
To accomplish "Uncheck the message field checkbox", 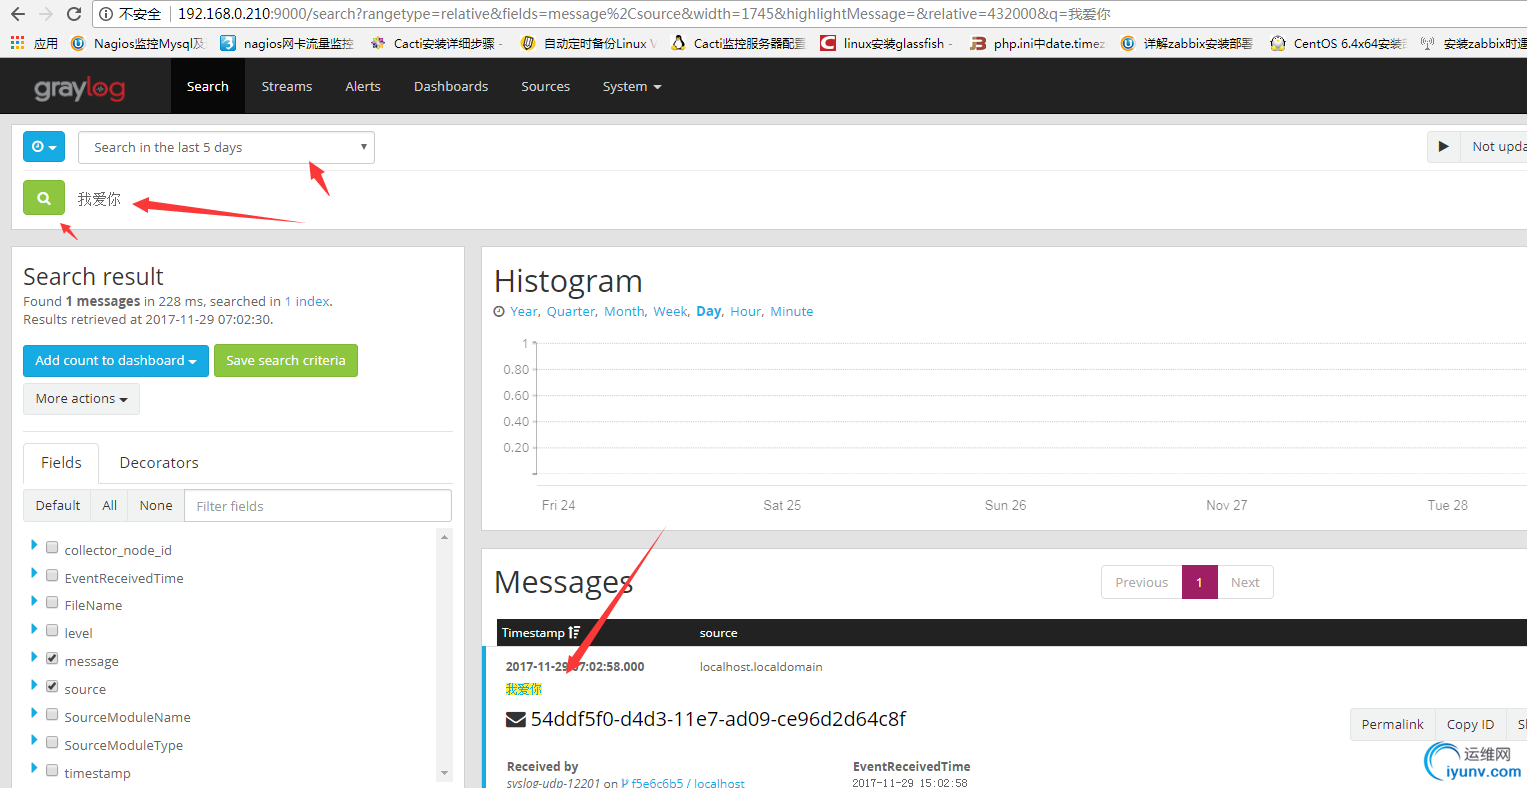I will click(x=52, y=658).
